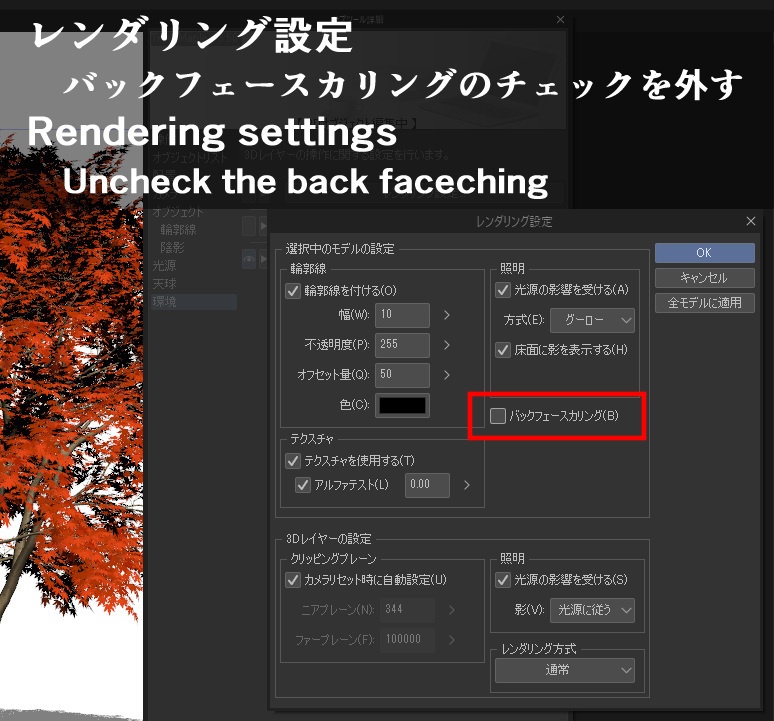
Task: Open the 影(V) 光源に従う dropdown
Action: pyautogui.click(x=592, y=610)
